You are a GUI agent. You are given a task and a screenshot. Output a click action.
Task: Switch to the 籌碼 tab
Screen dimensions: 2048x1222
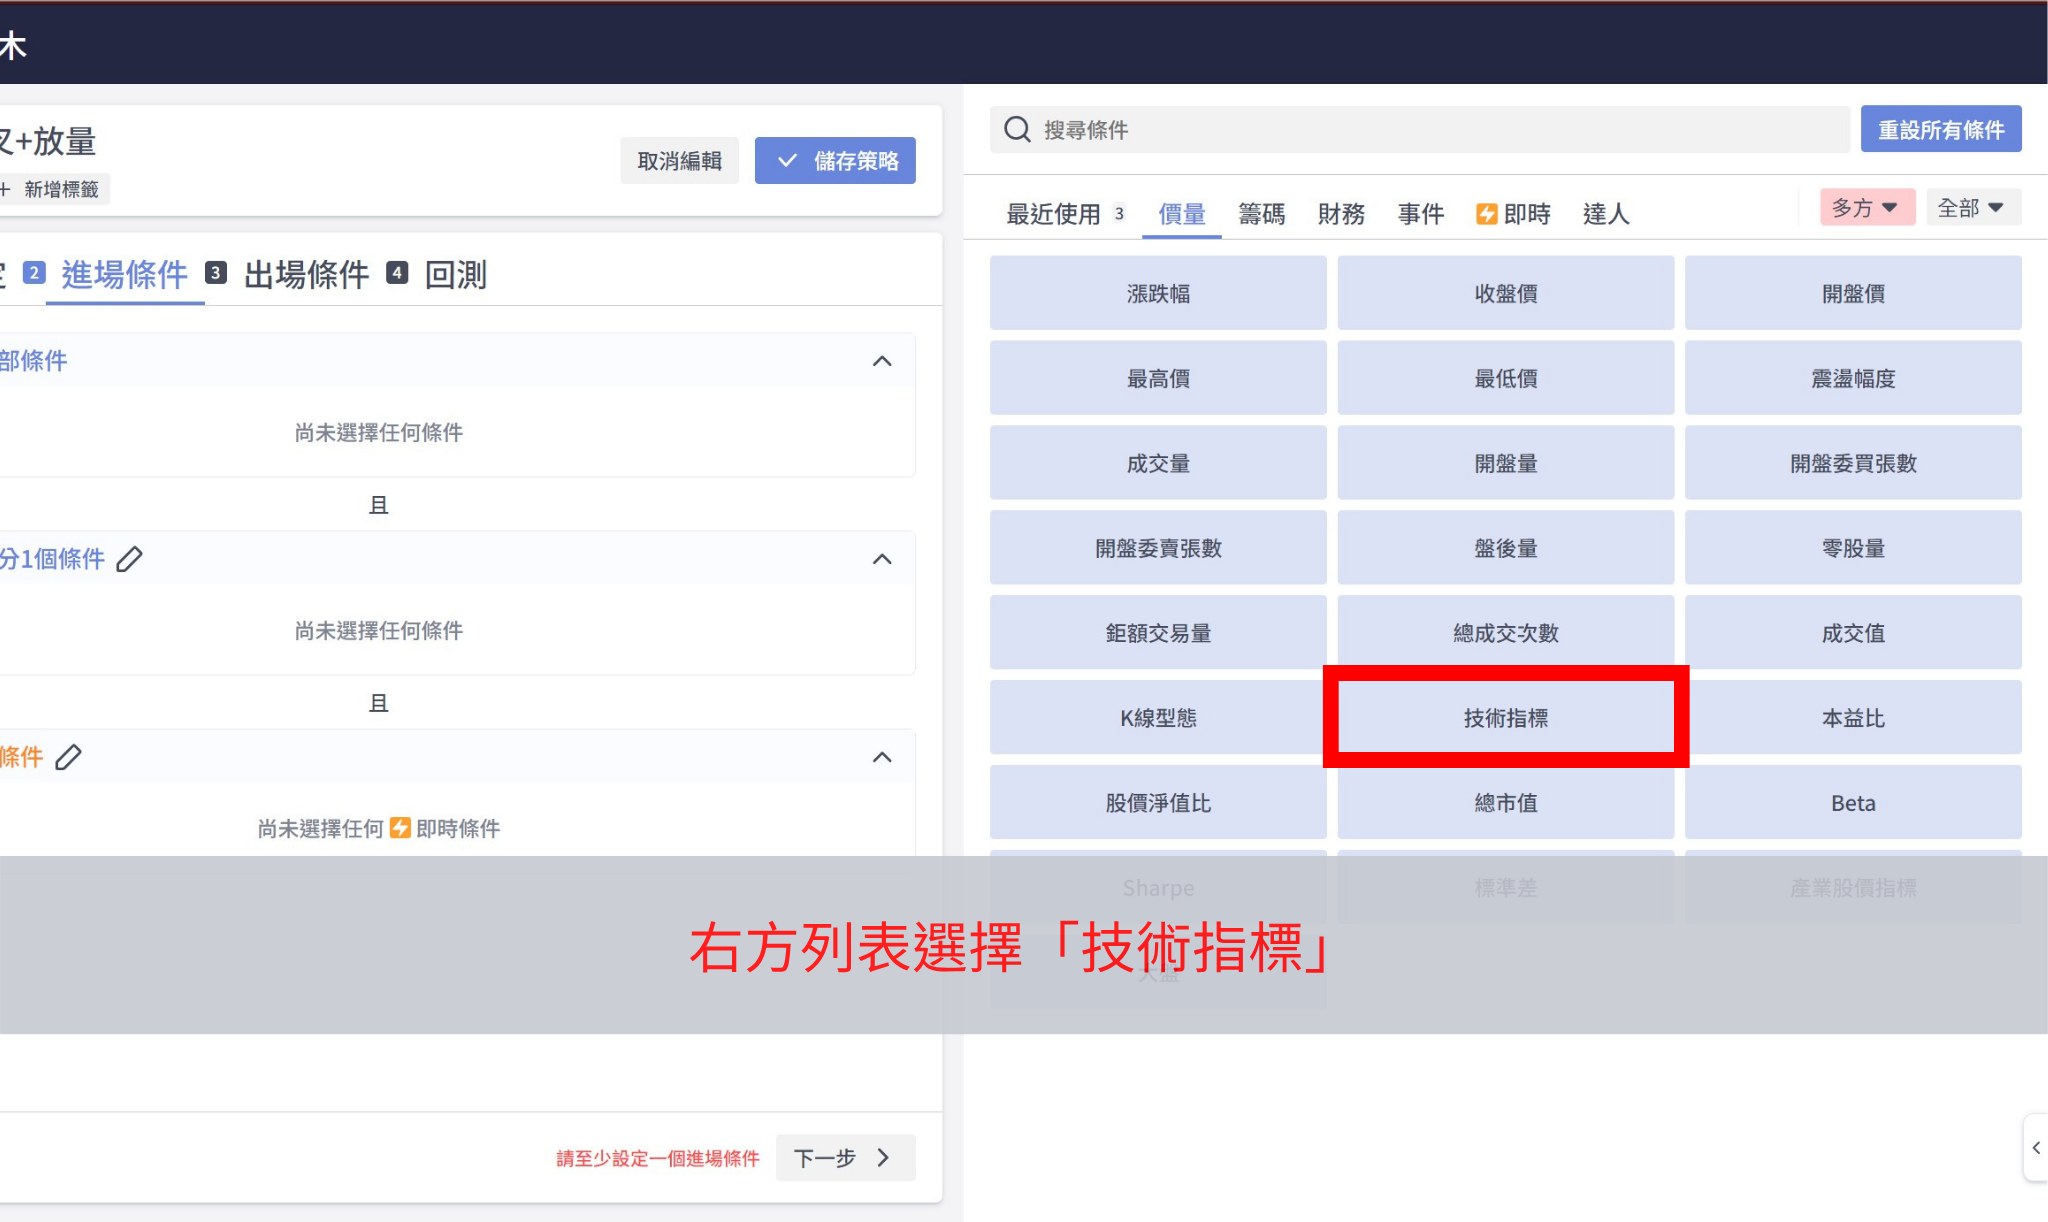pos(1261,214)
